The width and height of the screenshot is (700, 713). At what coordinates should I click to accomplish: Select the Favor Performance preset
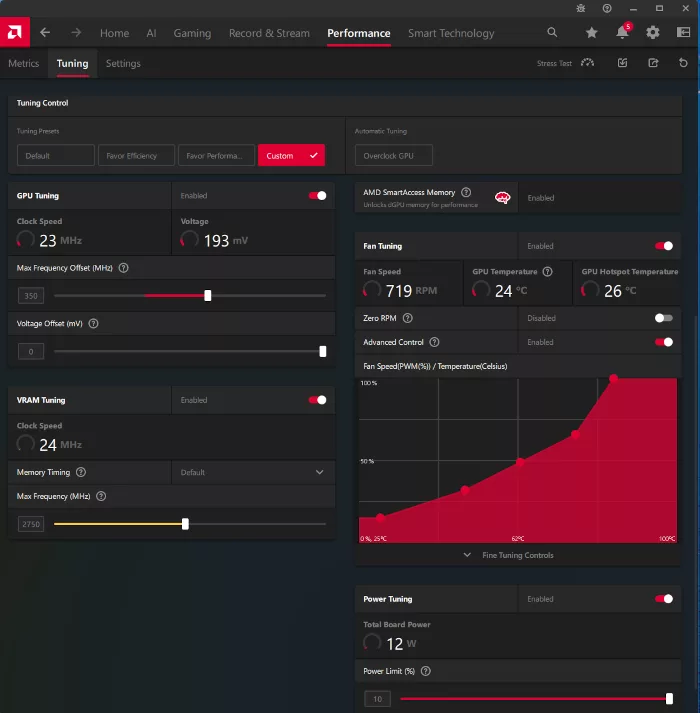tap(216, 156)
